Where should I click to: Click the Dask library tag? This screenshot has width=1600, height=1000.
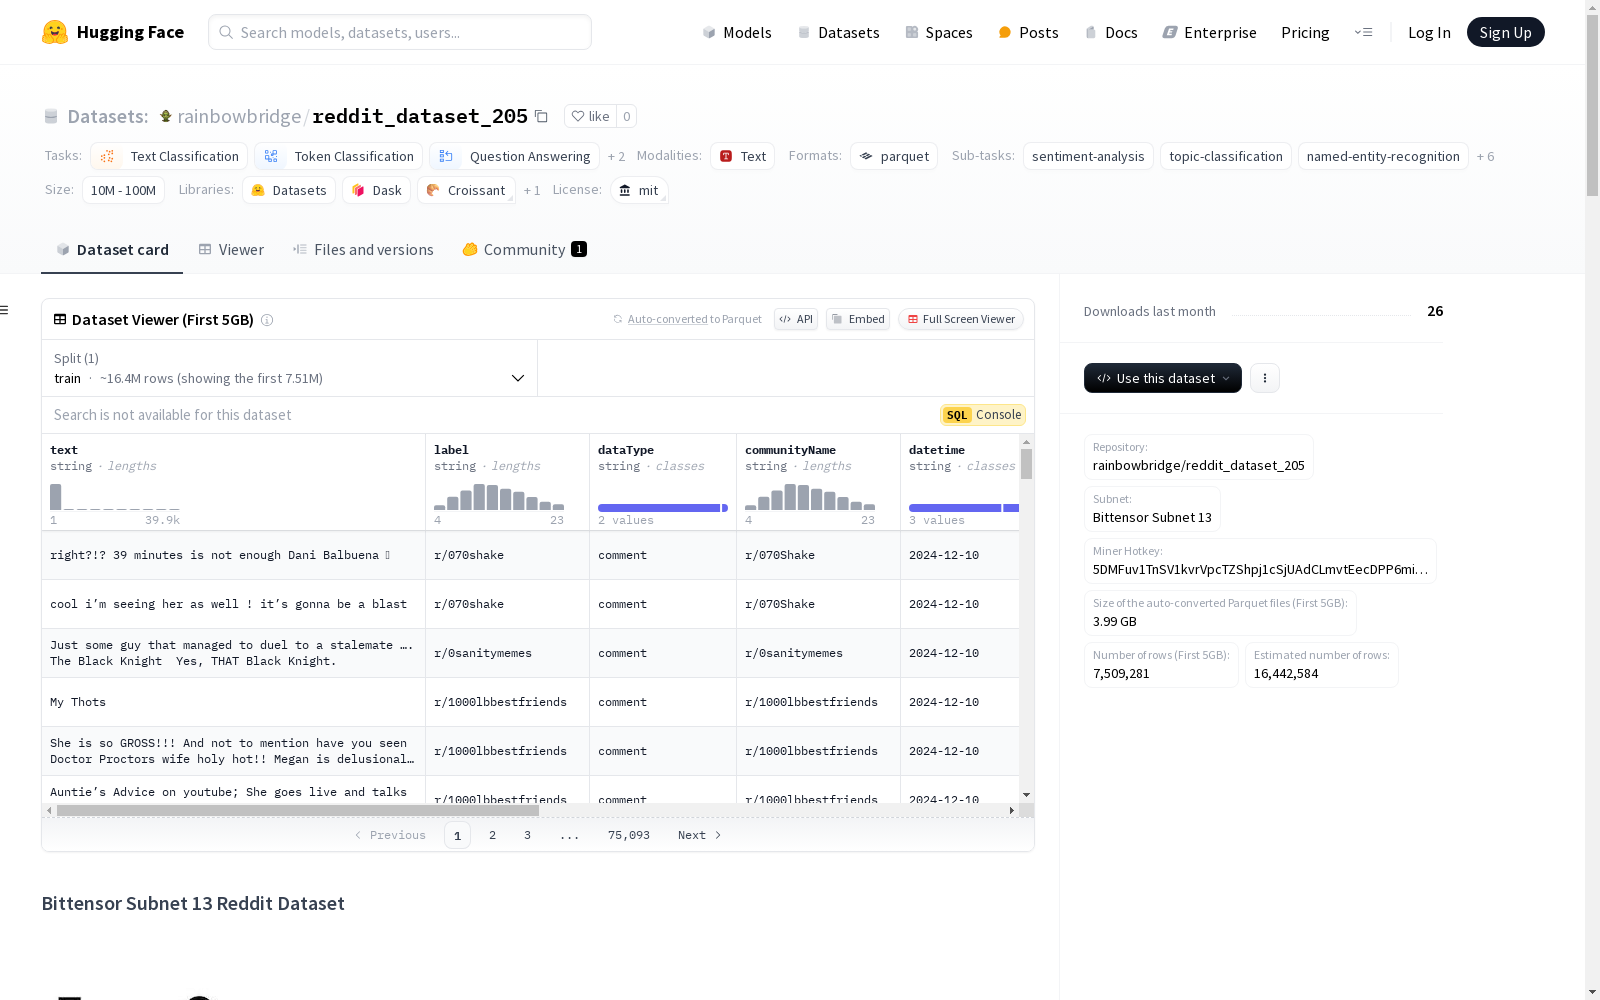click(x=377, y=190)
